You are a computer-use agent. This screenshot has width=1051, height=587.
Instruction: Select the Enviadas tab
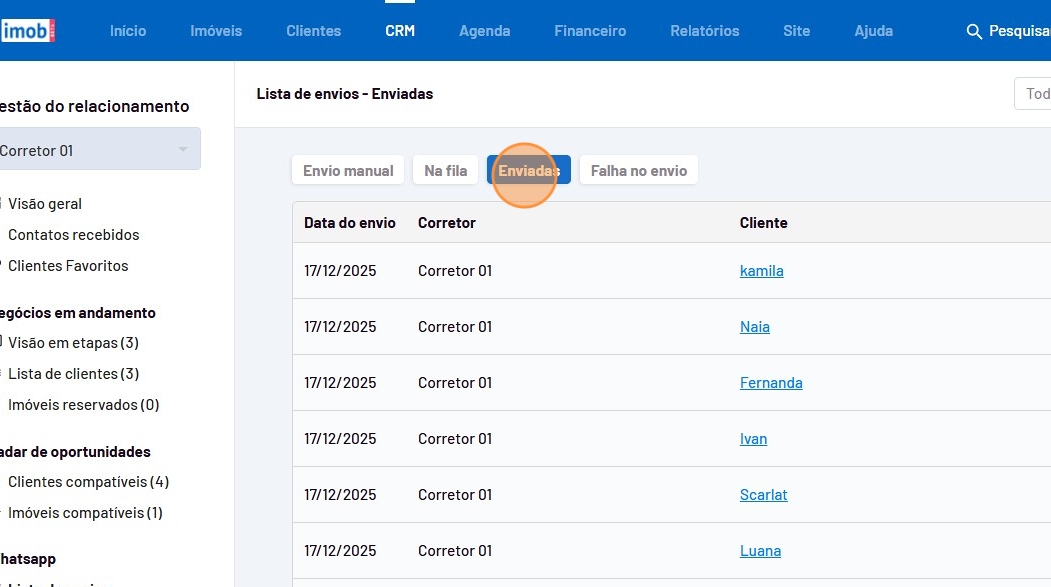(x=528, y=171)
